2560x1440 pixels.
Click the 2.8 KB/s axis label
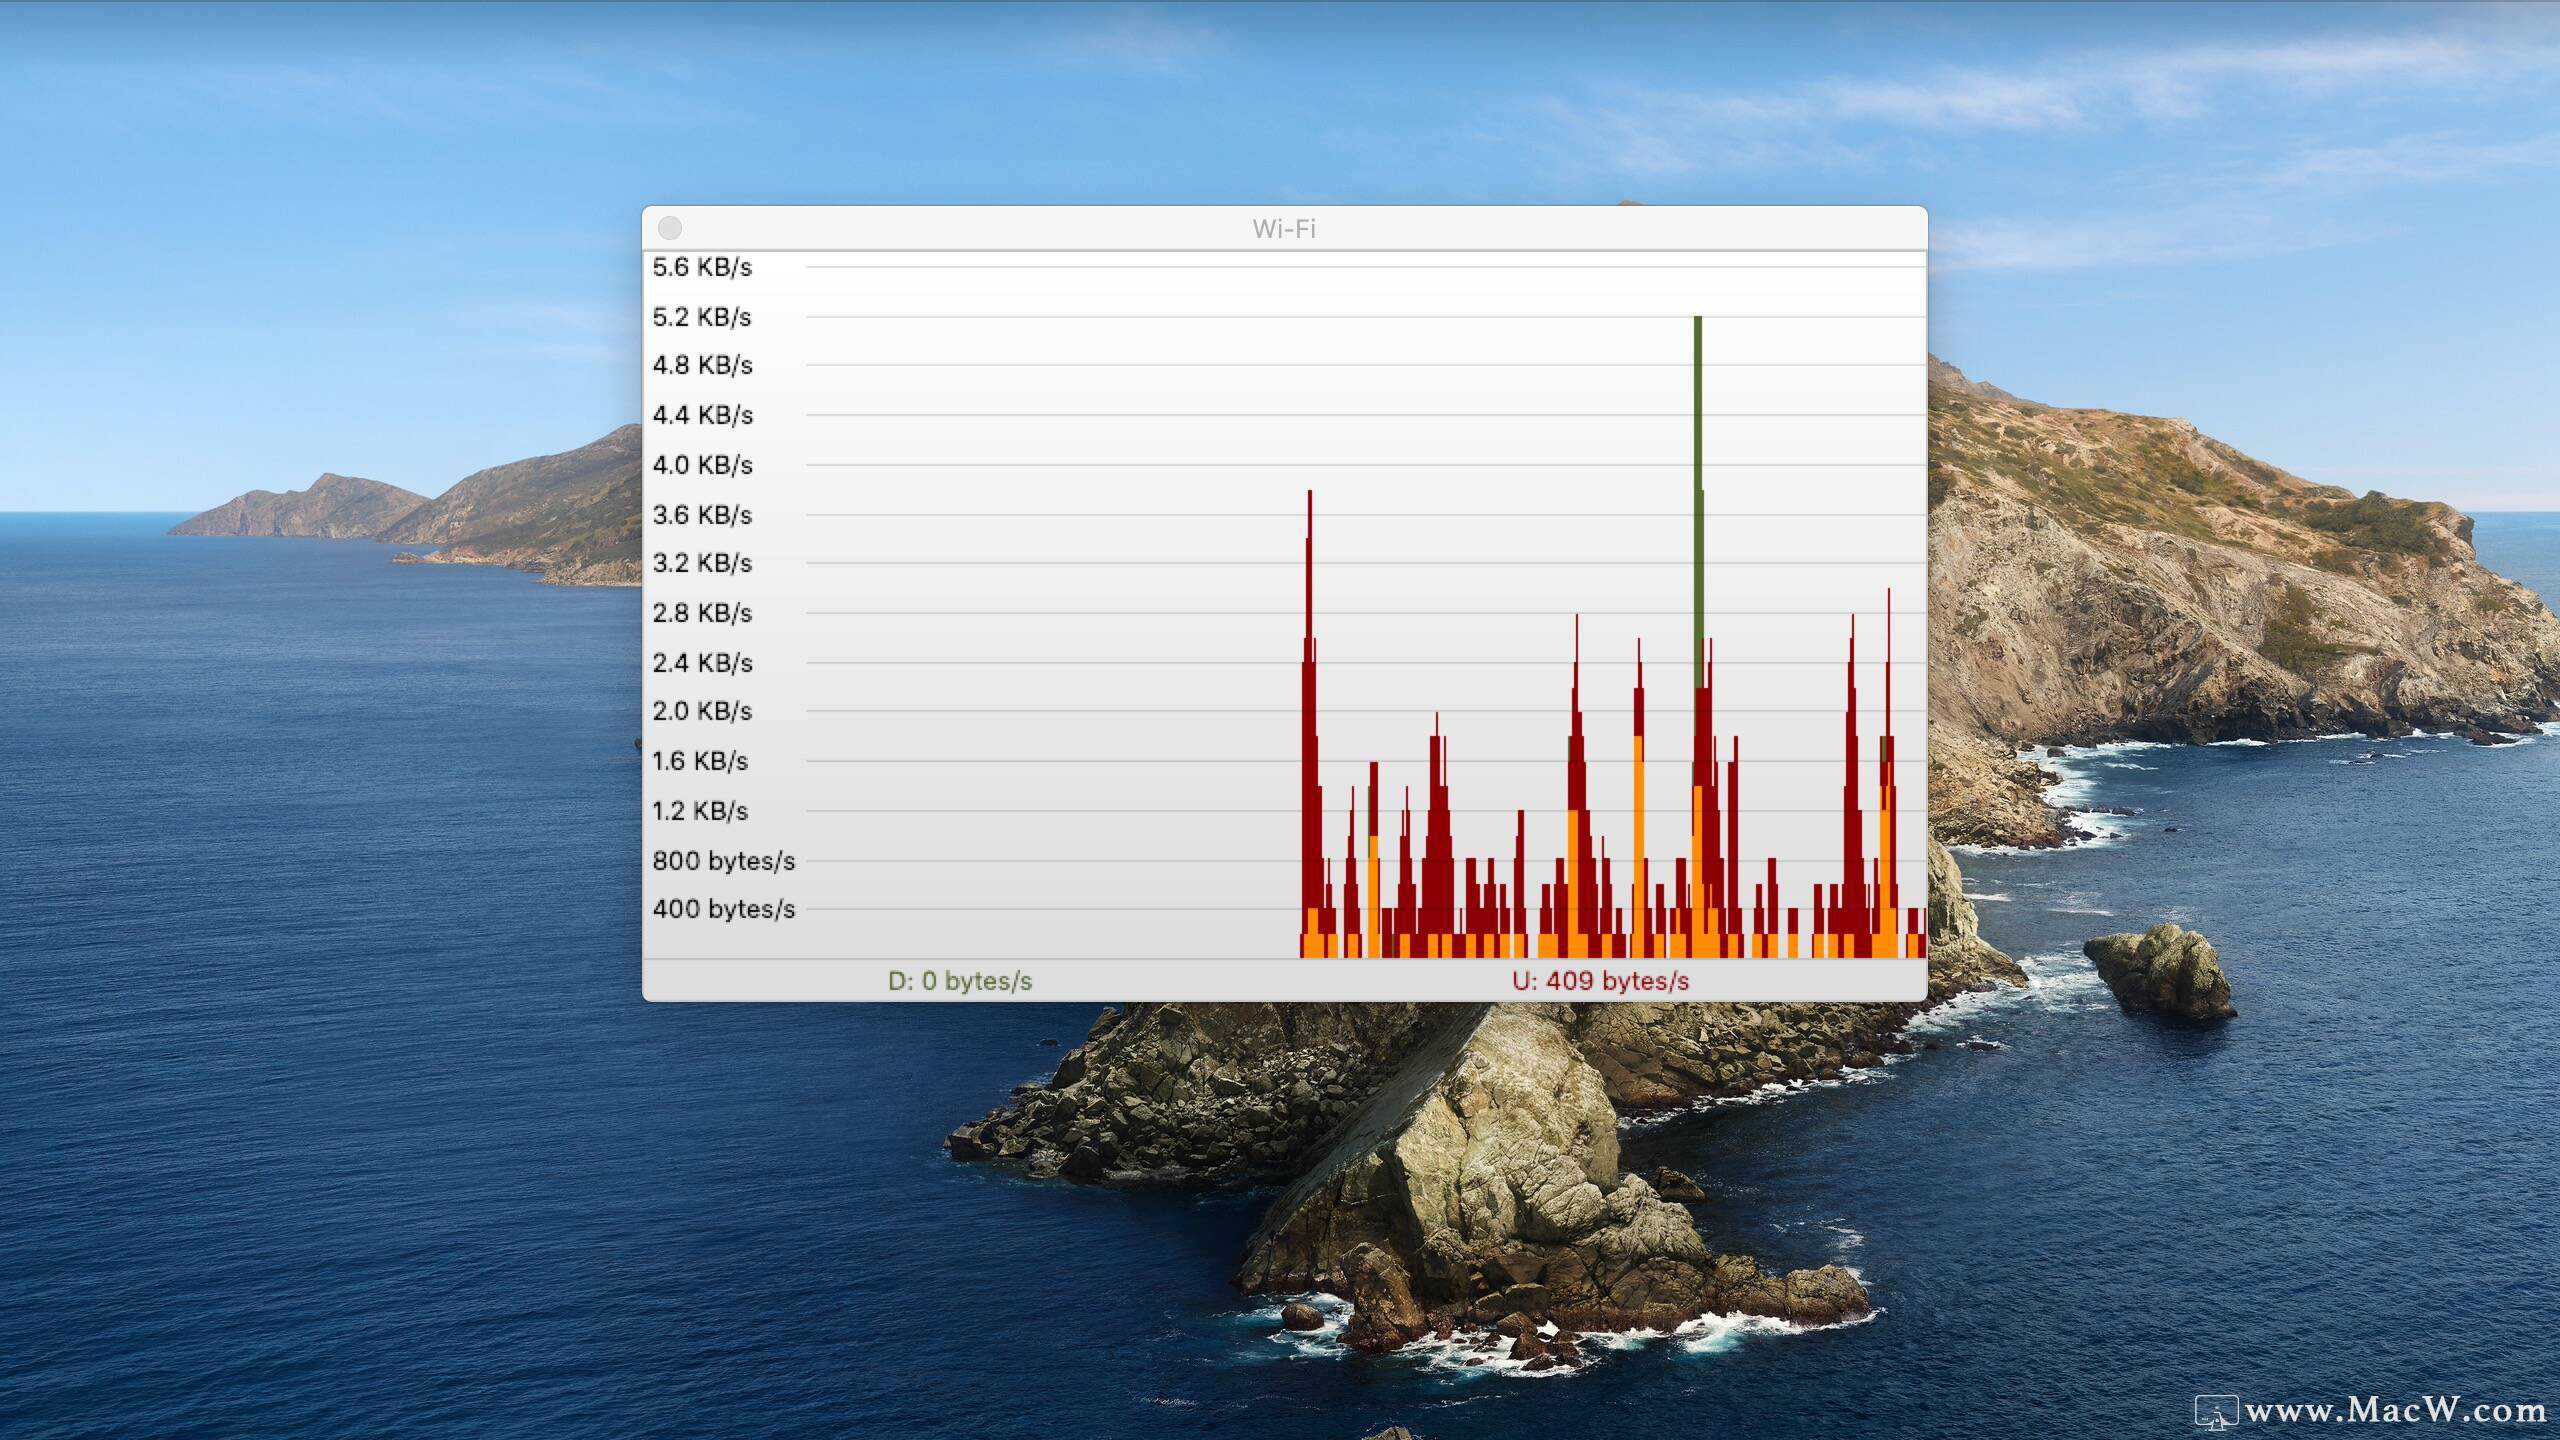pyautogui.click(x=702, y=613)
